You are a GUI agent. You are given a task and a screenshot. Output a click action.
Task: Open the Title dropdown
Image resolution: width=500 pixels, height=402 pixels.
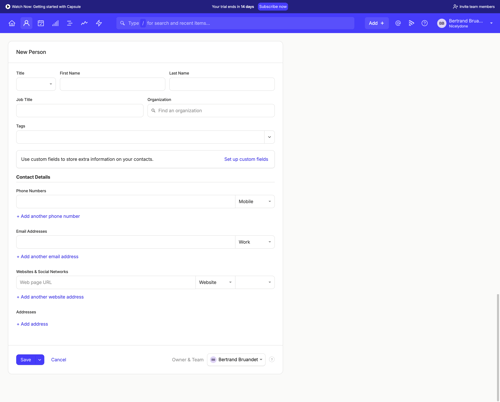click(x=36, y=84)
